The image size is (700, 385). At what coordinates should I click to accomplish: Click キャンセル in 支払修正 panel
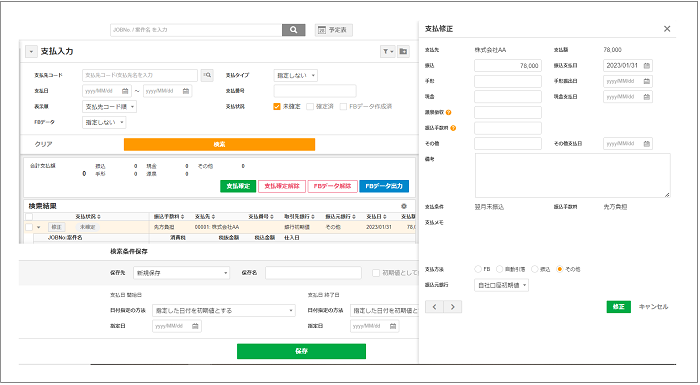(x=654, y=307)
